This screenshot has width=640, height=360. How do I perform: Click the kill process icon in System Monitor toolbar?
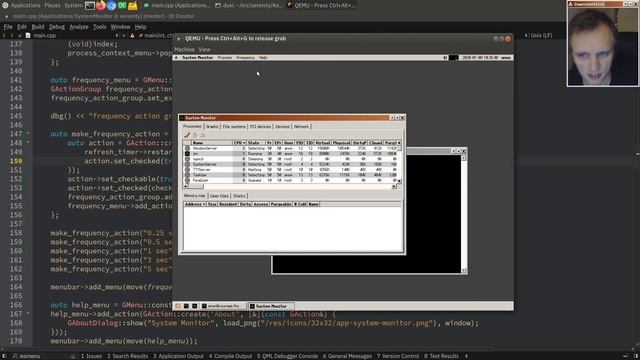[x=187, y=135]
